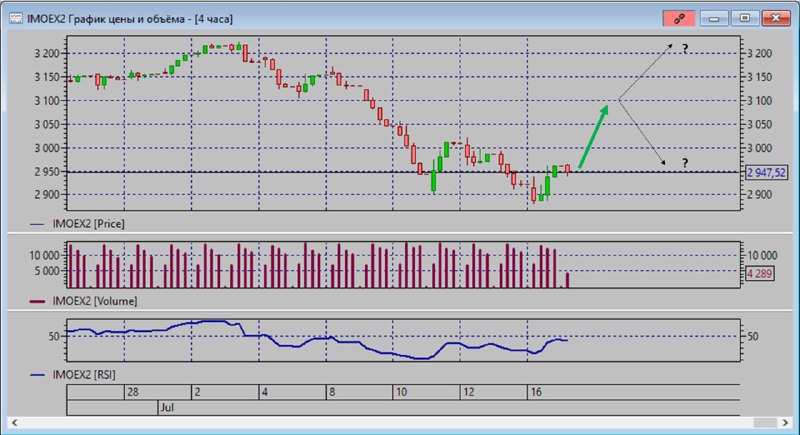The height and width of the screenshot is (435, 800).
Task: Click the left price axis label 3 100
Action: (47, 101)
